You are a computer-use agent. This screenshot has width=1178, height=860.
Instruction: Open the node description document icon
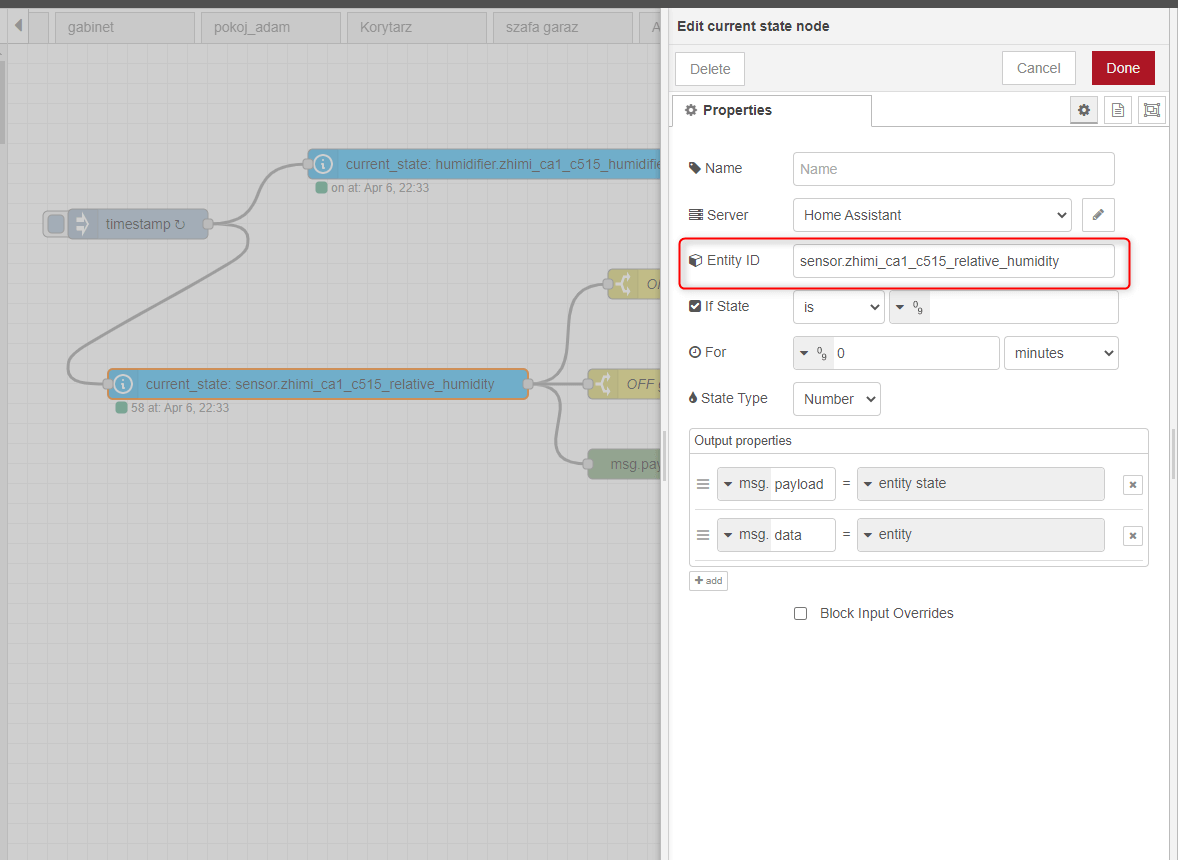1118,110
